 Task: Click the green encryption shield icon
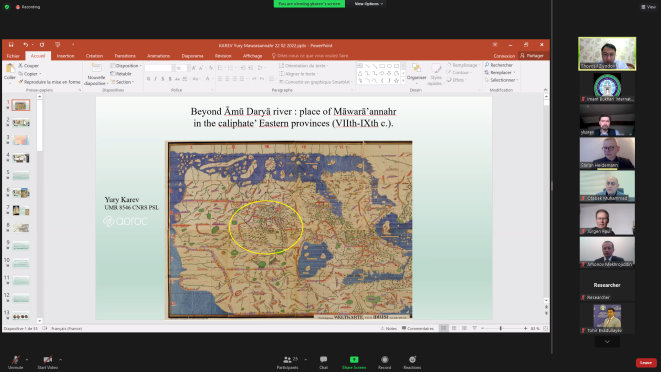tap(7, 7)
